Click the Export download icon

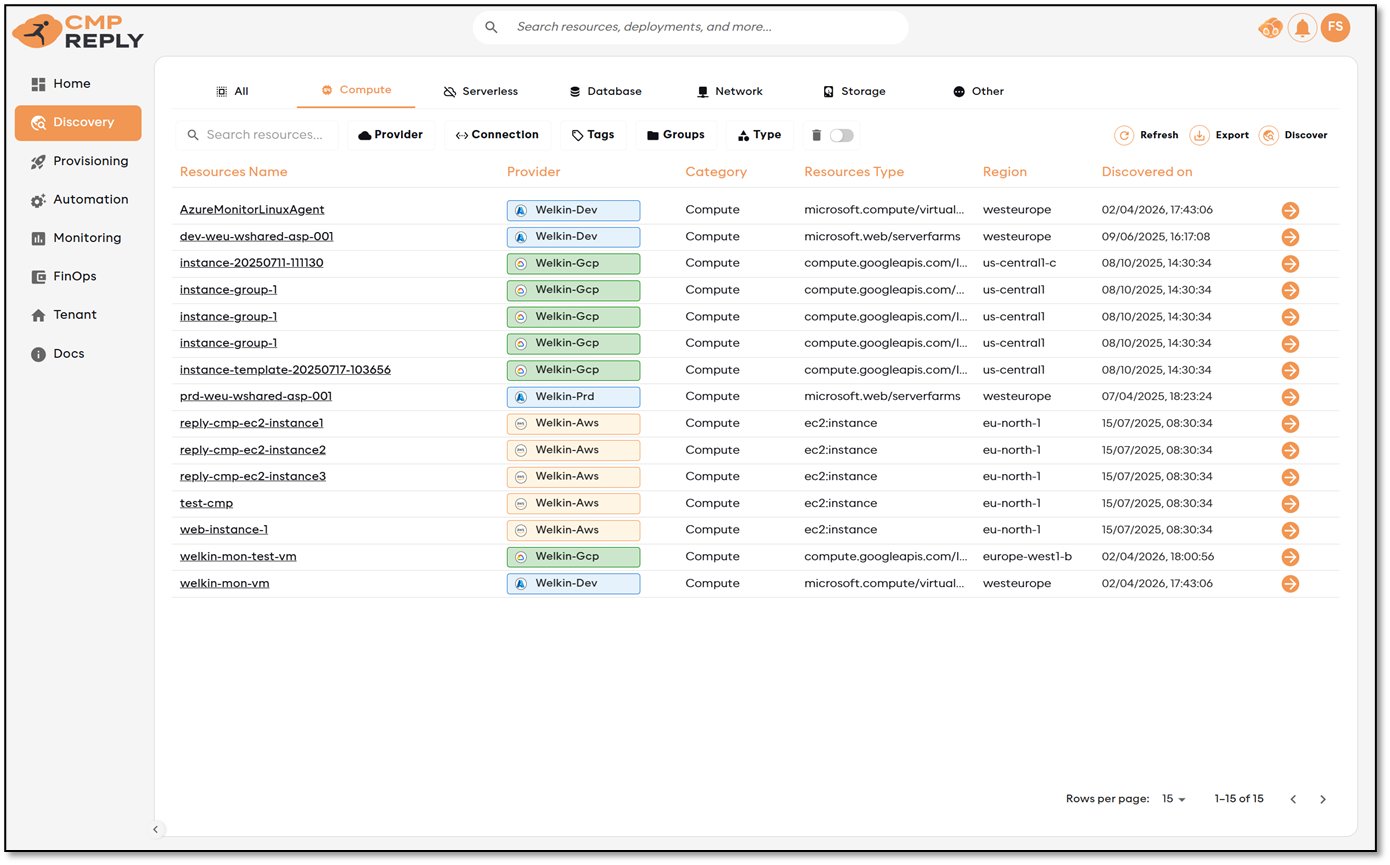click(x=1199, y=135)
